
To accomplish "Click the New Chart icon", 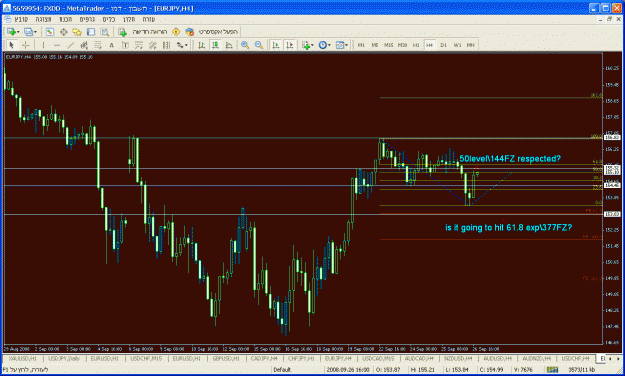I will [x=11, y=31].
